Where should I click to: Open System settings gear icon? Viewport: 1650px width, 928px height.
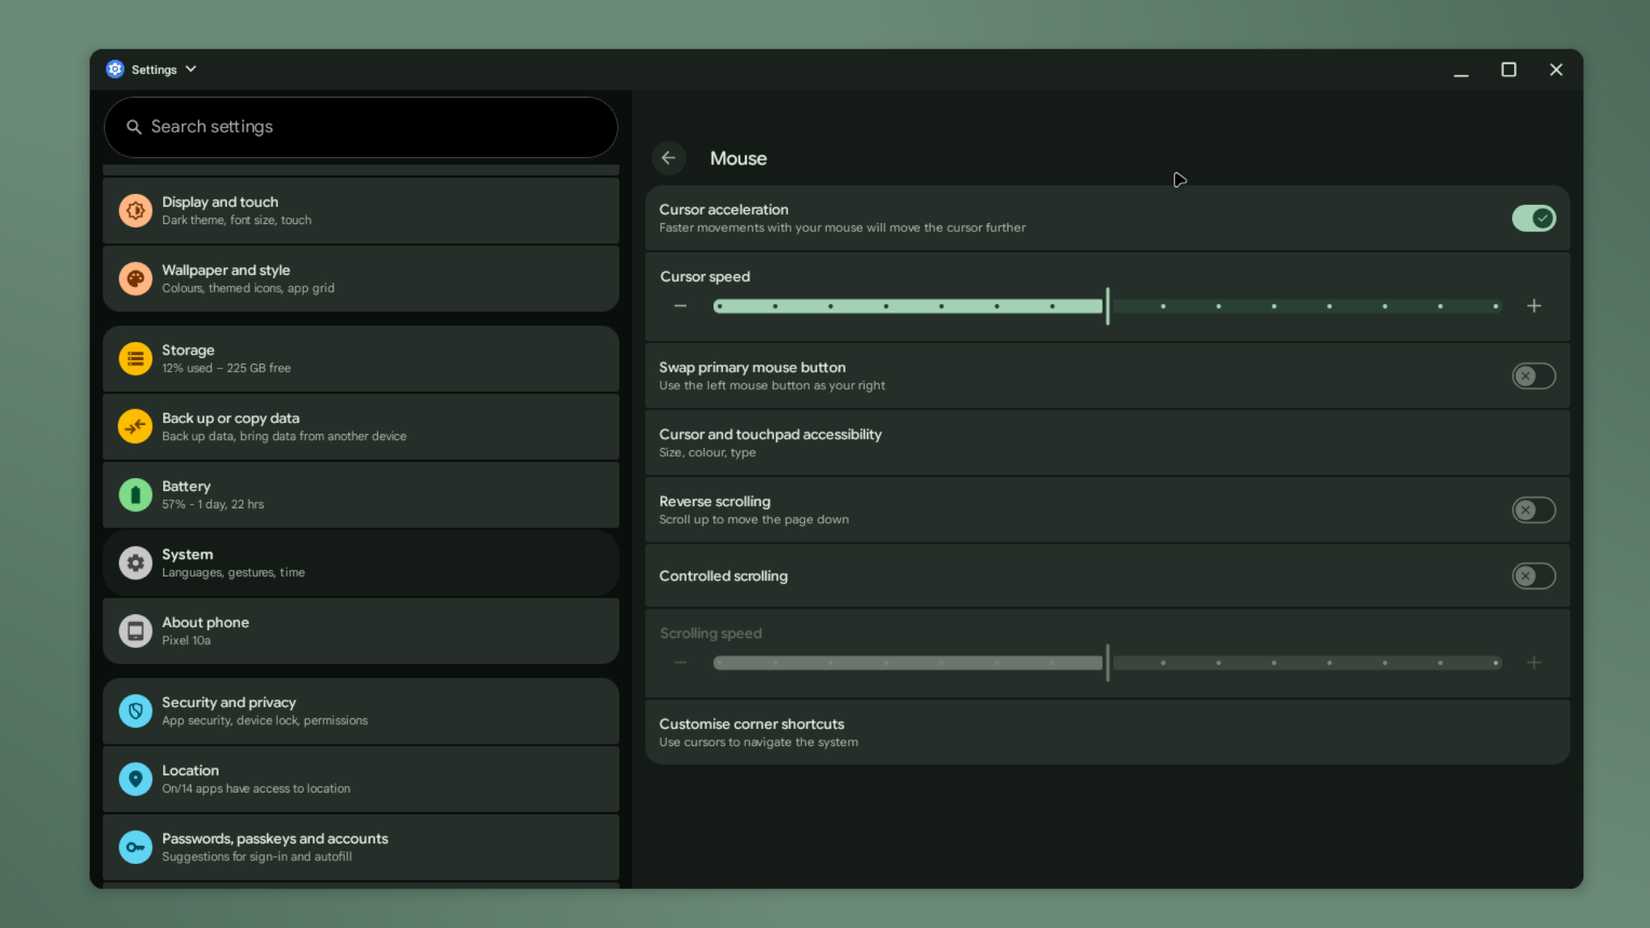point(136,562)
